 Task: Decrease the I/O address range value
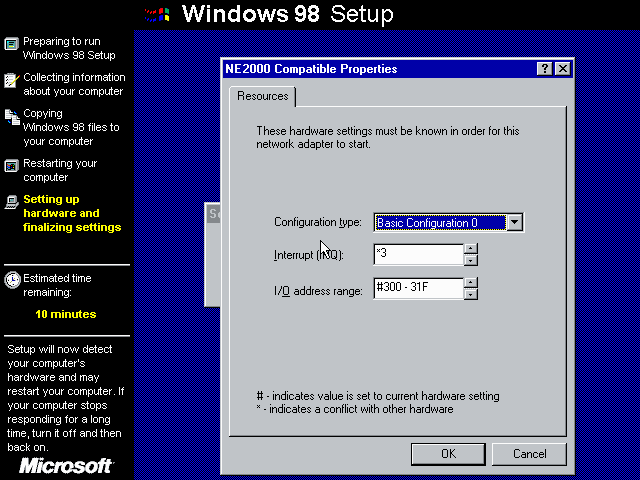point(471,294)
